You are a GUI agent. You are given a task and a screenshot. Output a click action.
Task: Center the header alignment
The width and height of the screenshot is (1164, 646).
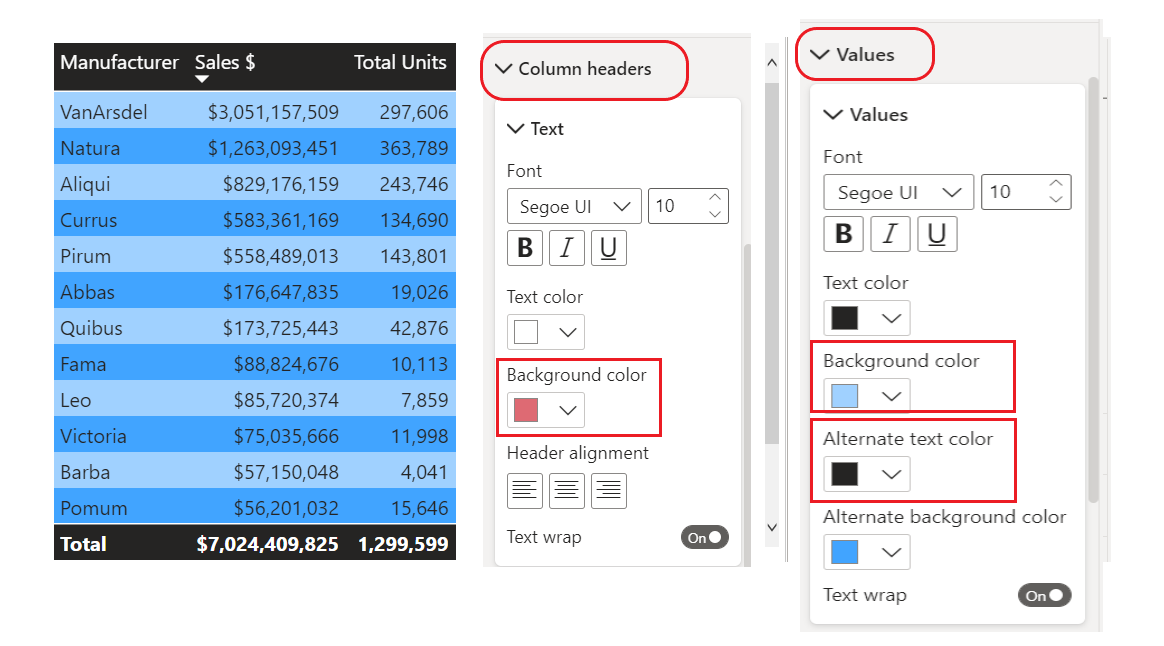coord(566,491)
